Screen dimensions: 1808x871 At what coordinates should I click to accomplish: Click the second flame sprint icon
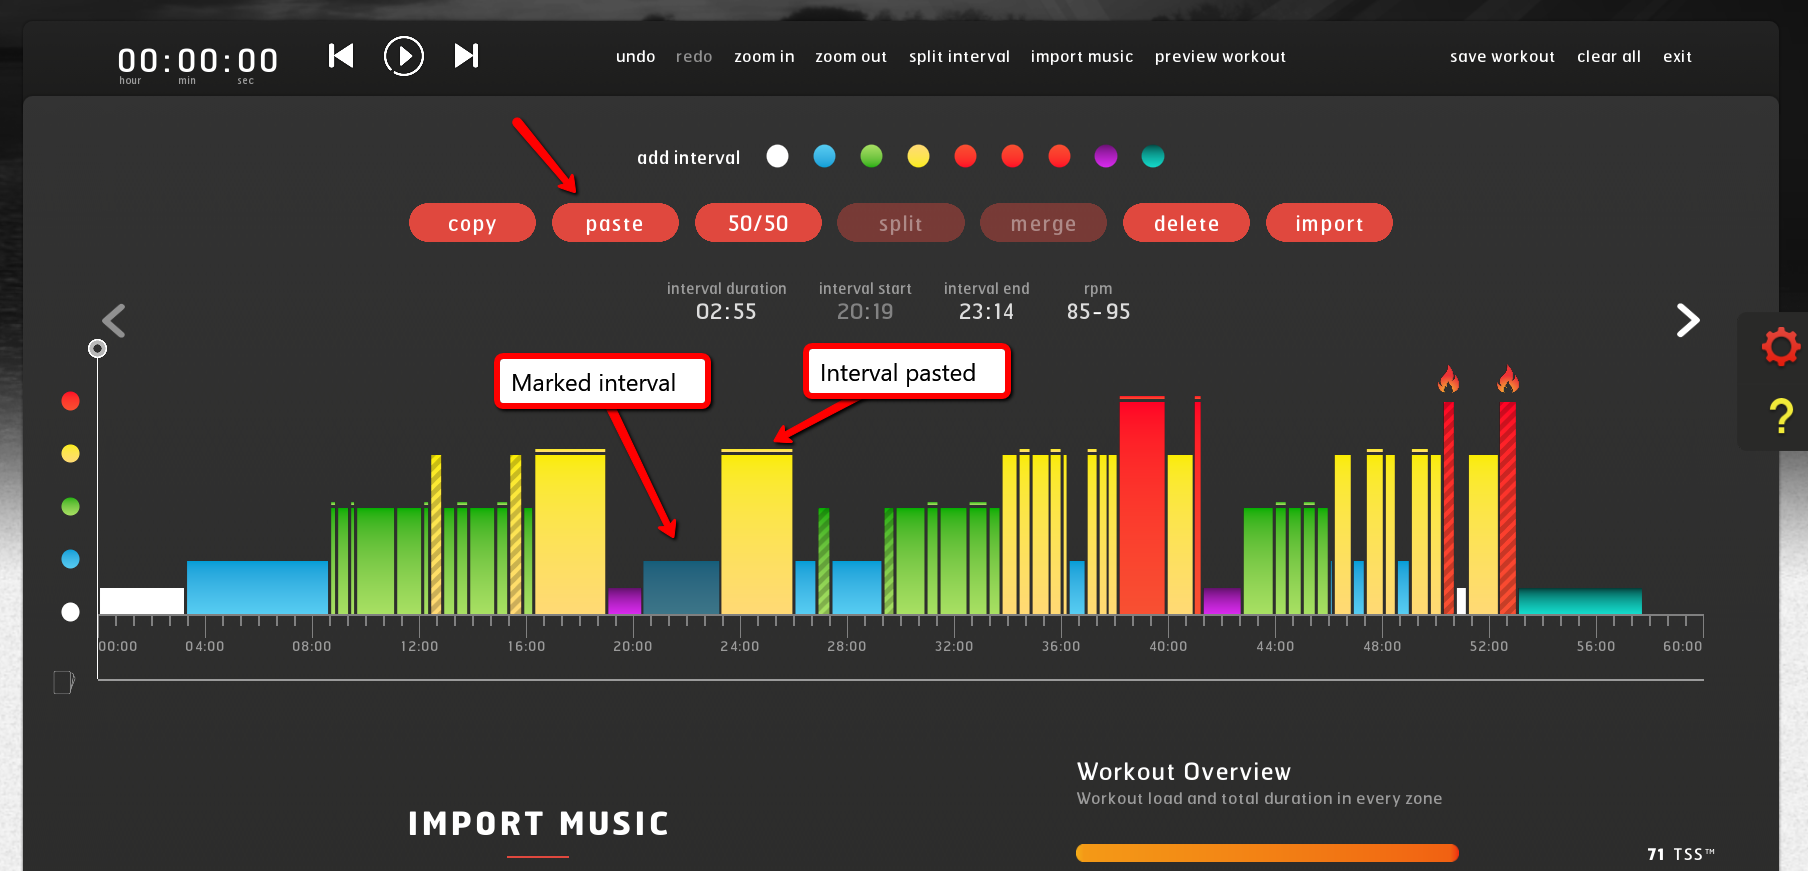1508,380
